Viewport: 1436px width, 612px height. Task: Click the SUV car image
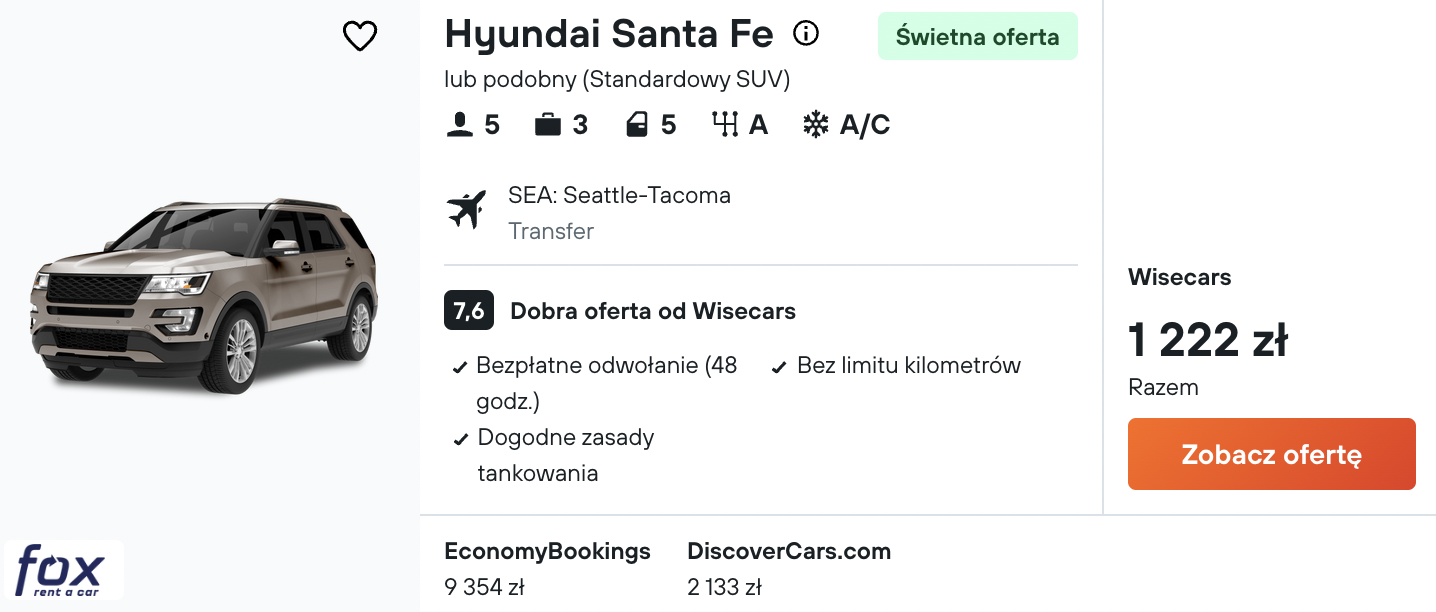click(x=205, y=295)
